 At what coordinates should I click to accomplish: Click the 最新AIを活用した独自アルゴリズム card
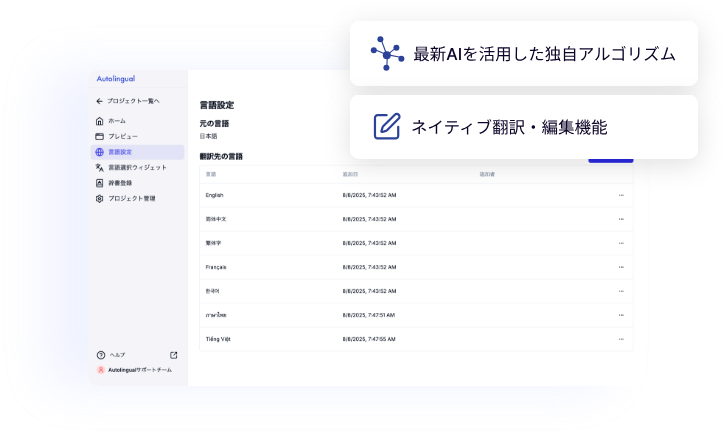(523, 53)
